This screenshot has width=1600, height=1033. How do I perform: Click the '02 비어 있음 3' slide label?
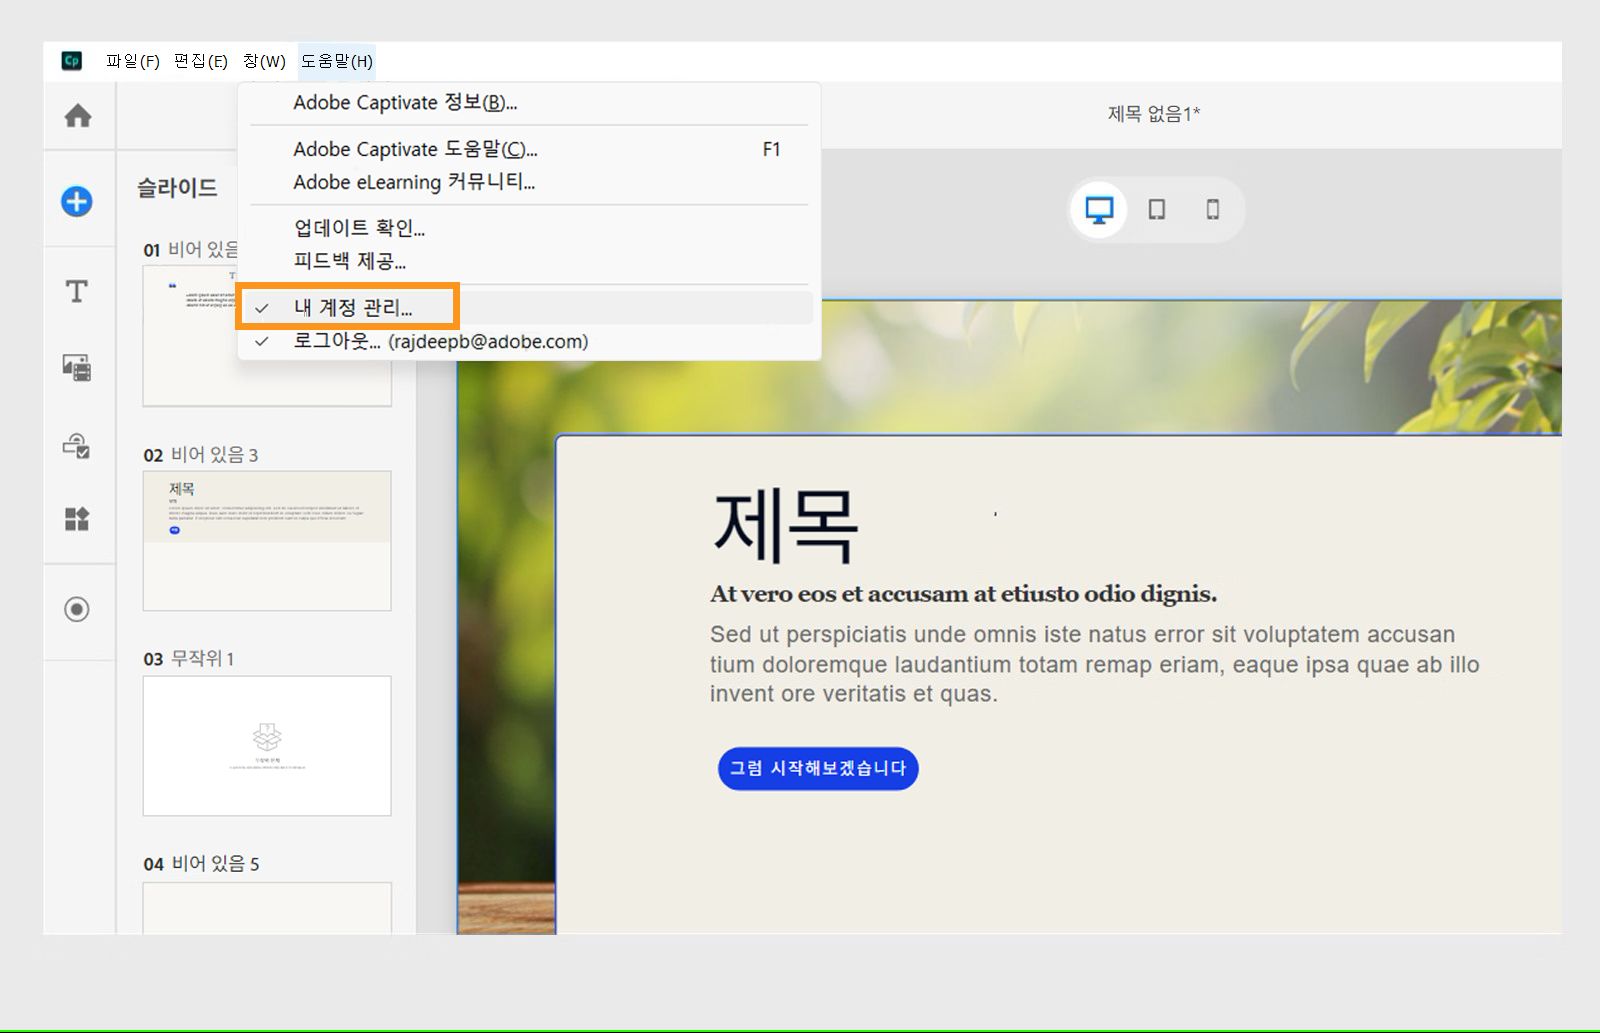201,455
